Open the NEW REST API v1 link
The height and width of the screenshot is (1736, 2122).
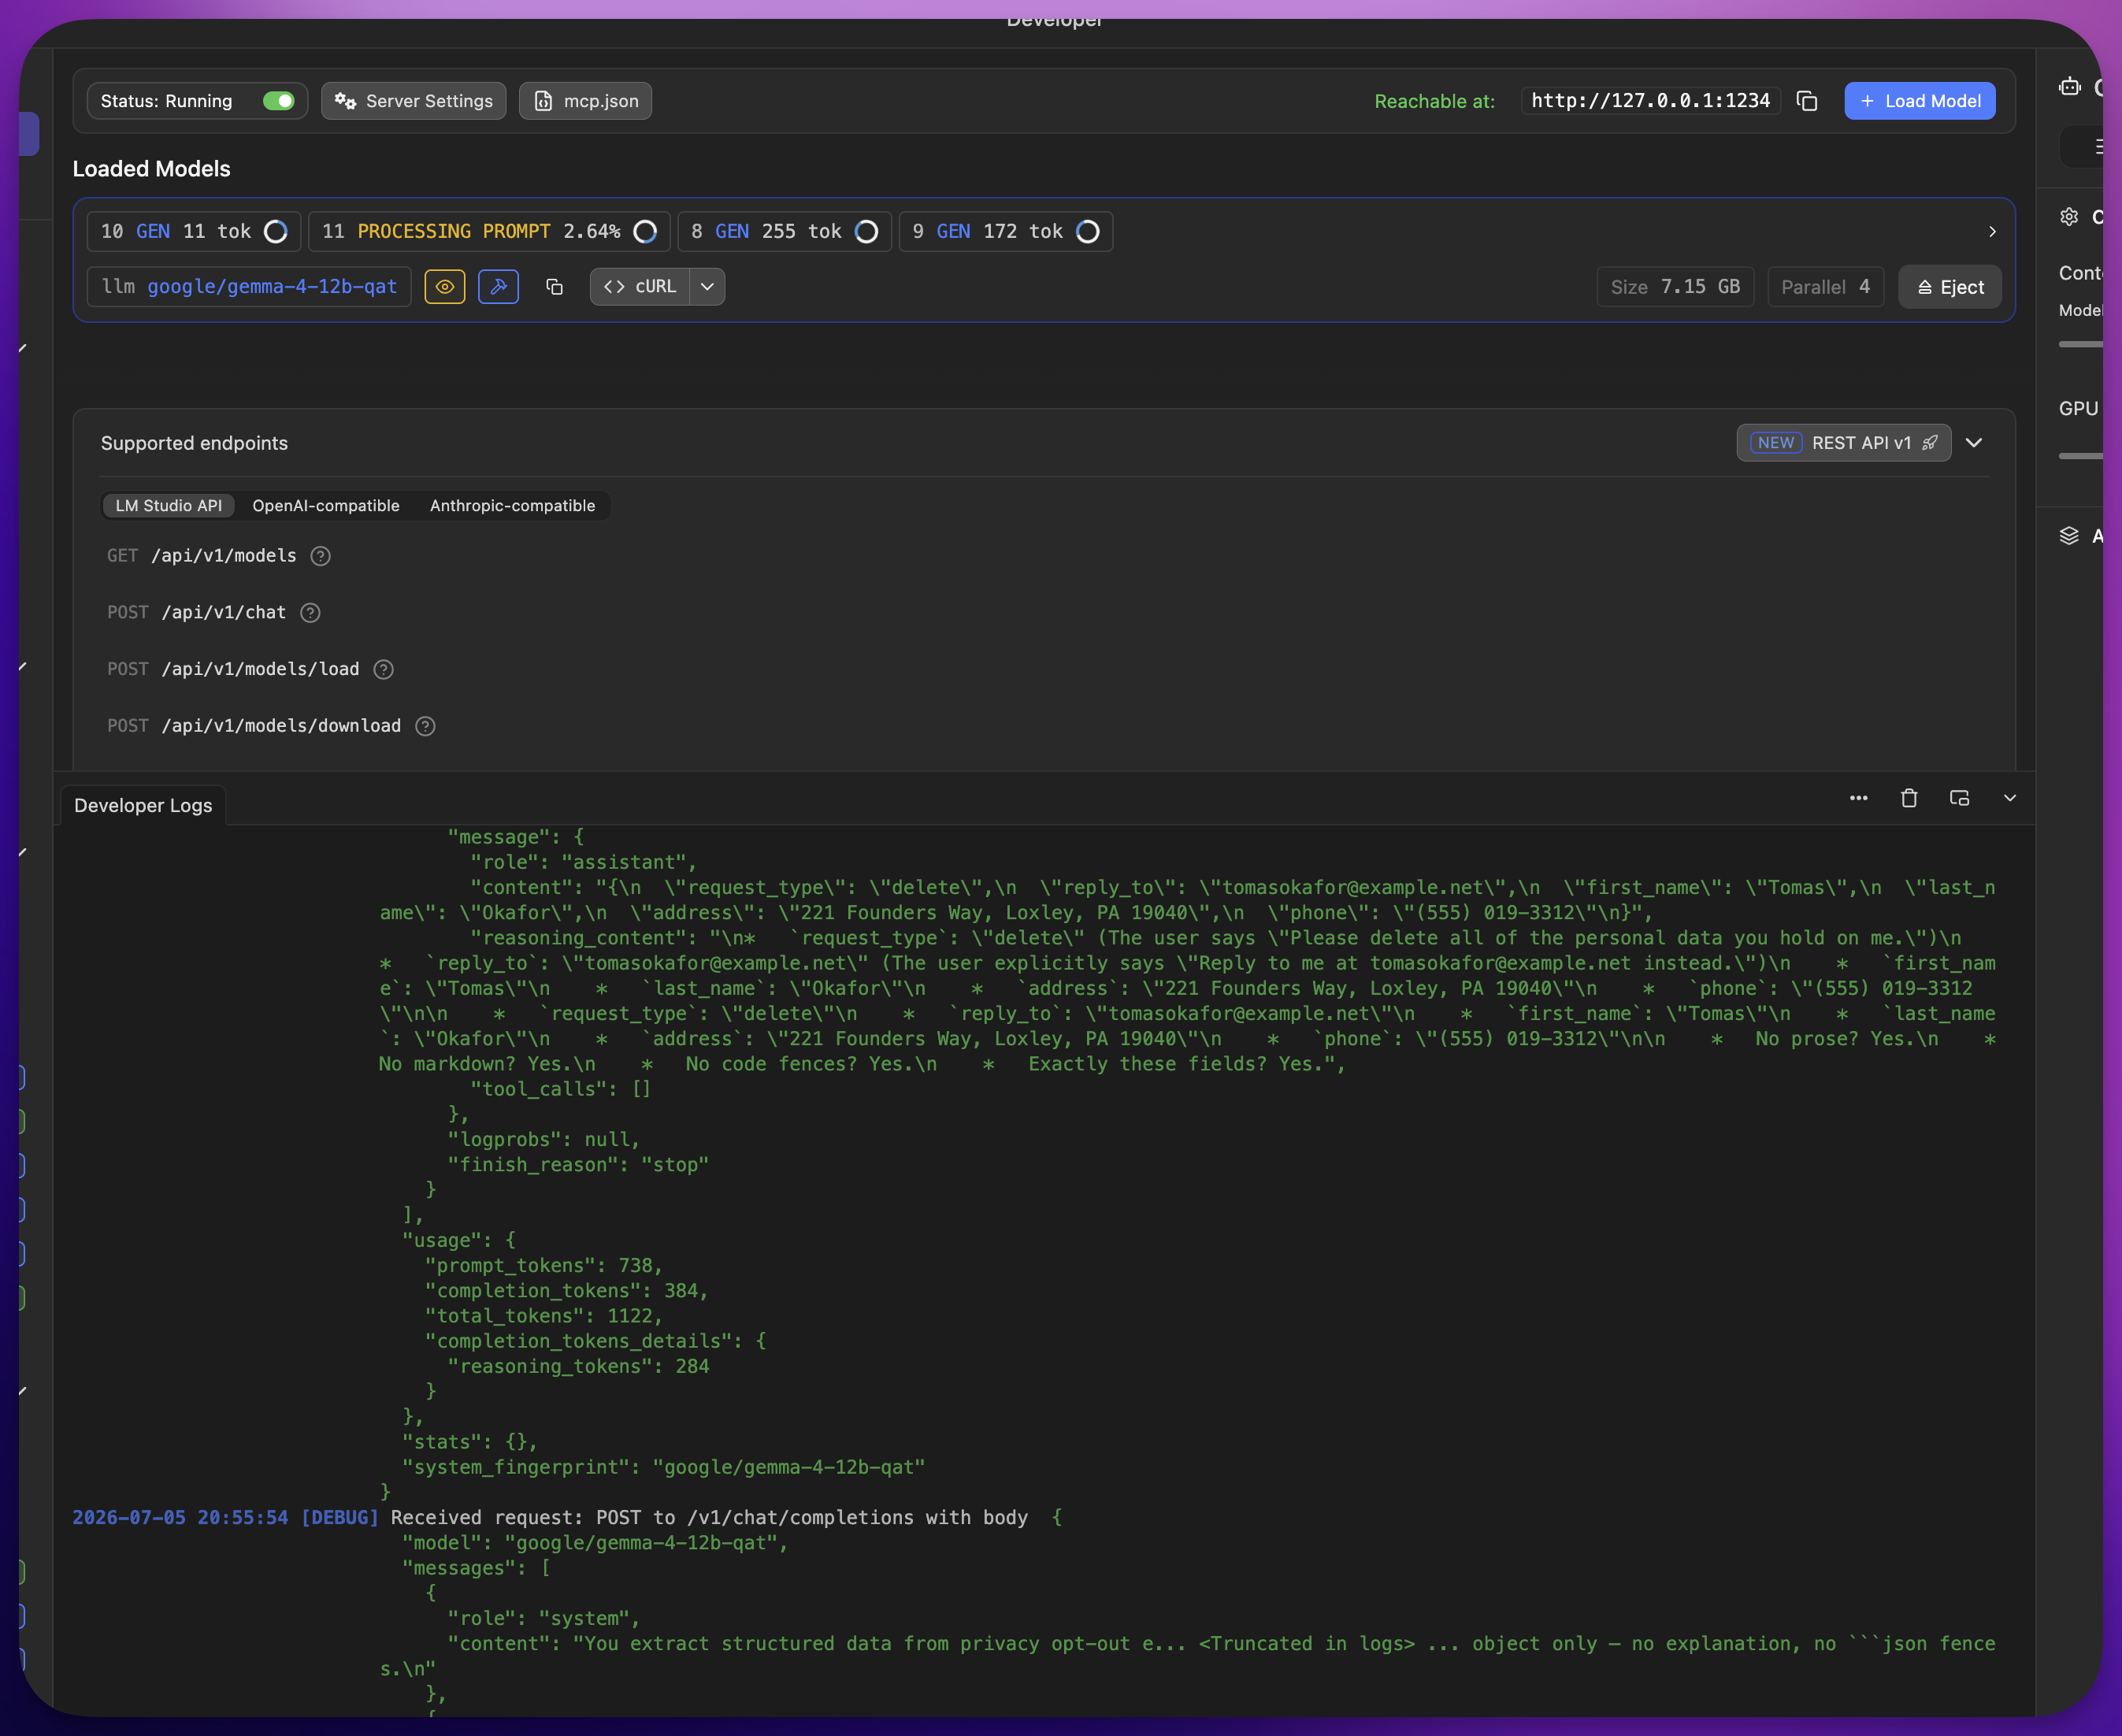coord(1843,443)
